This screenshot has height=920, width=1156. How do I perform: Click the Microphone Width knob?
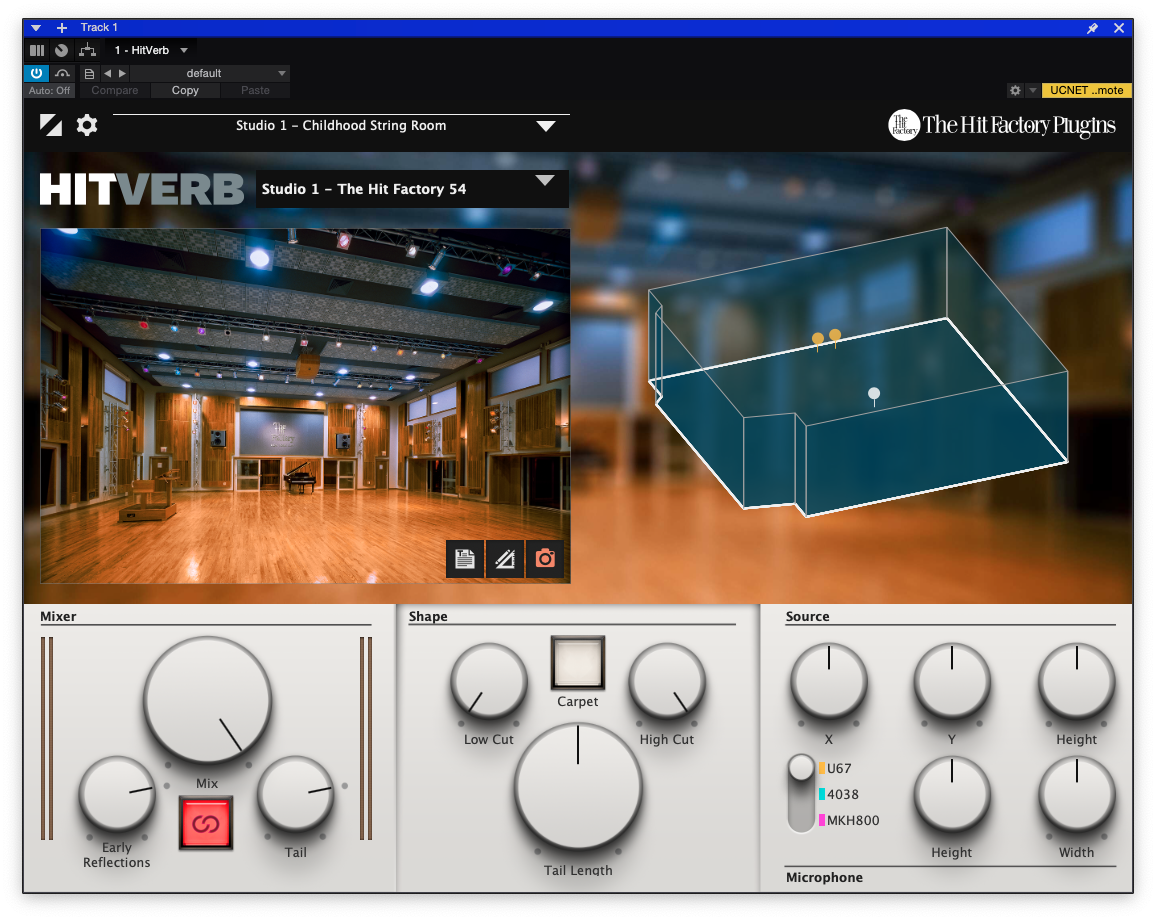pos(1076,795)
